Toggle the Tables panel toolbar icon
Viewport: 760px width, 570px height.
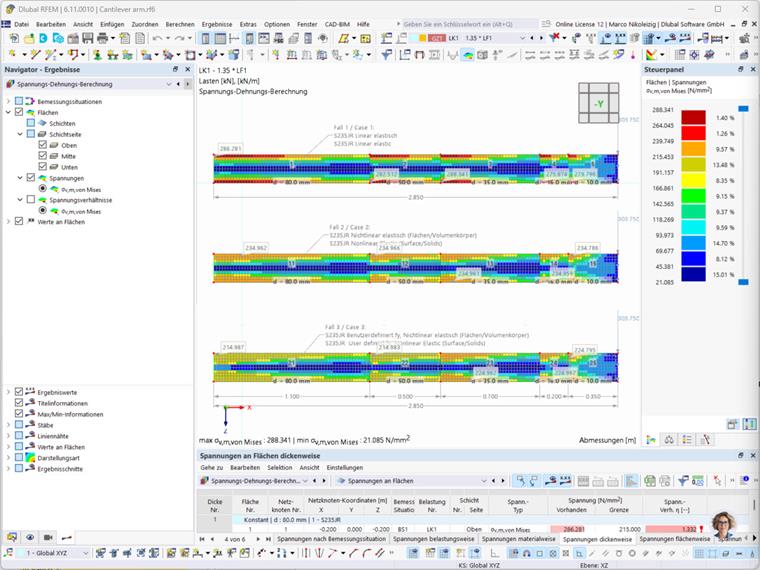tap(220, 38)
